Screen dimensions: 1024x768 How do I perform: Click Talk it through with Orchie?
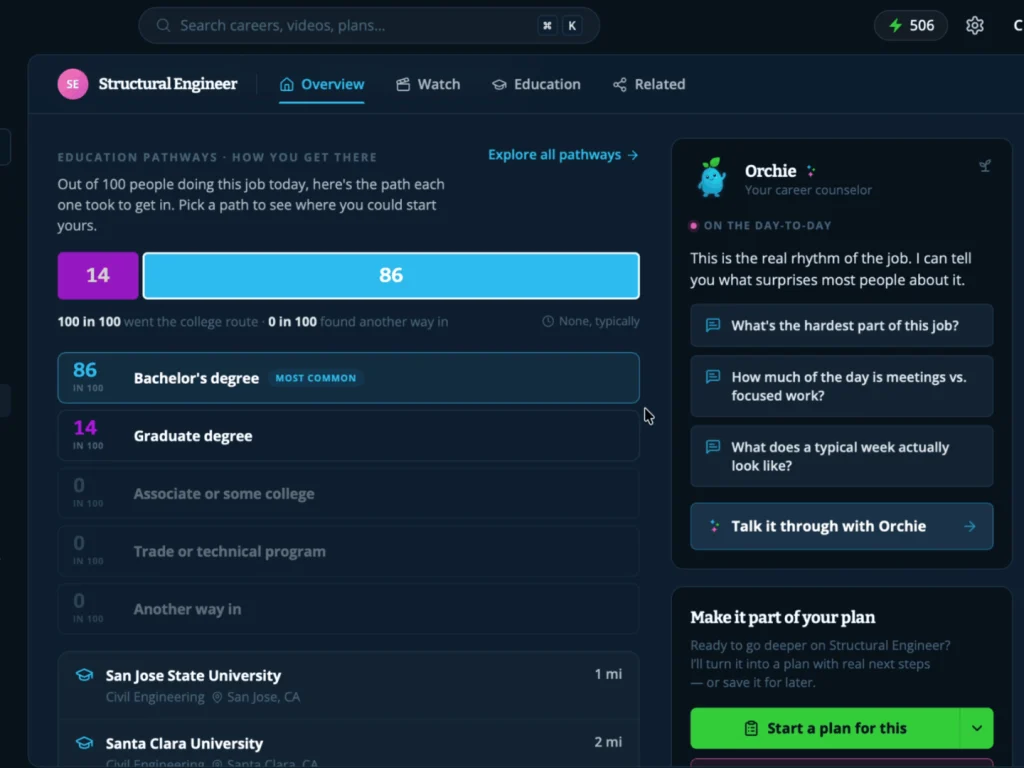pos(842,526)
